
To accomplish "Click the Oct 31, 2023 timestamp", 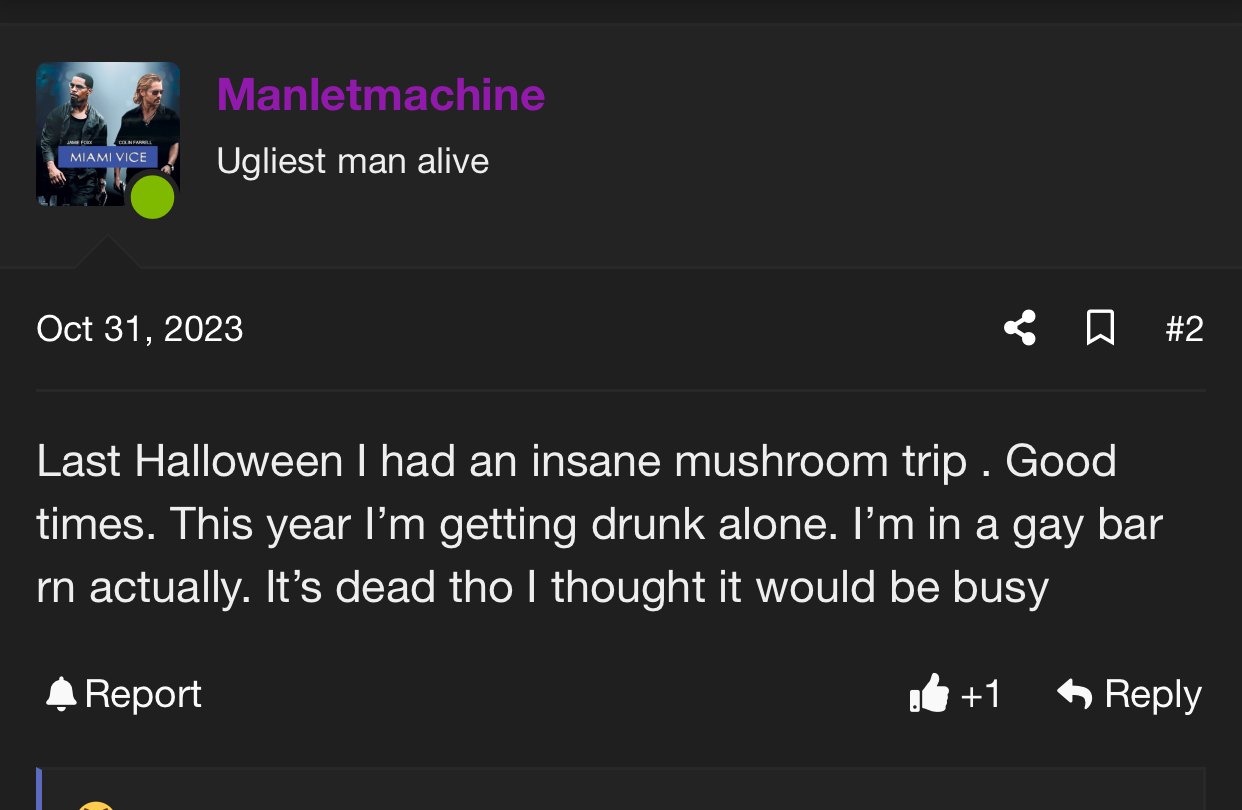I will (139, 329).
